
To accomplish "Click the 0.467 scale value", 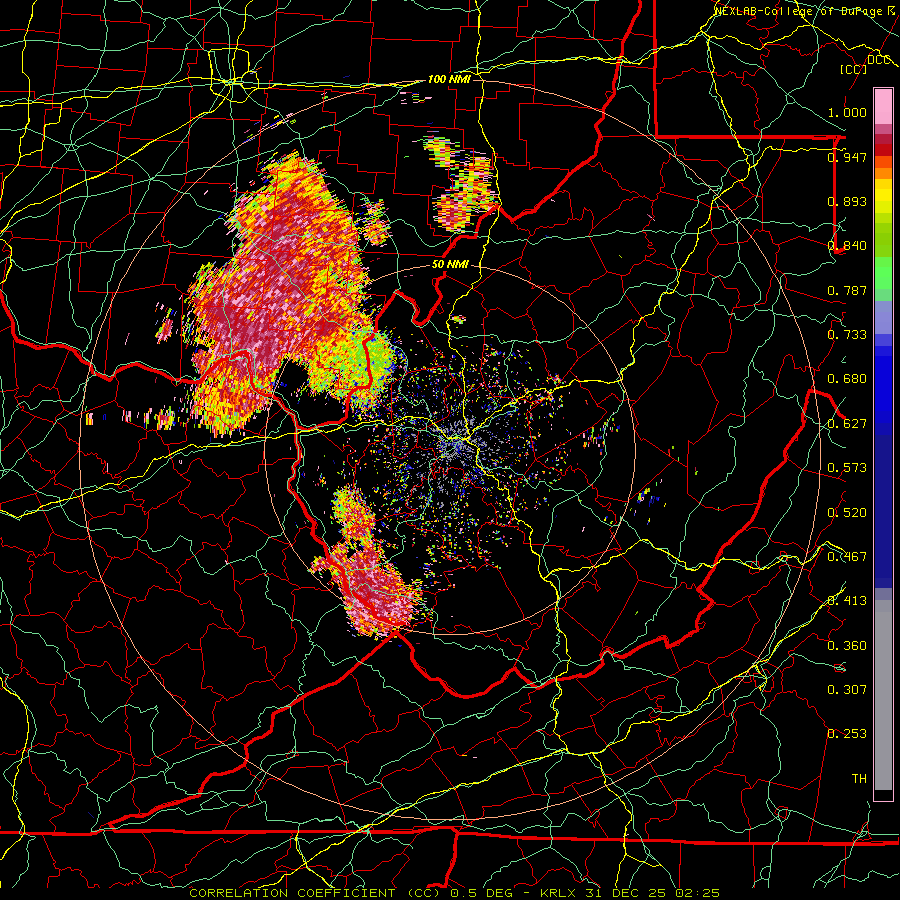I will (847, 557).
